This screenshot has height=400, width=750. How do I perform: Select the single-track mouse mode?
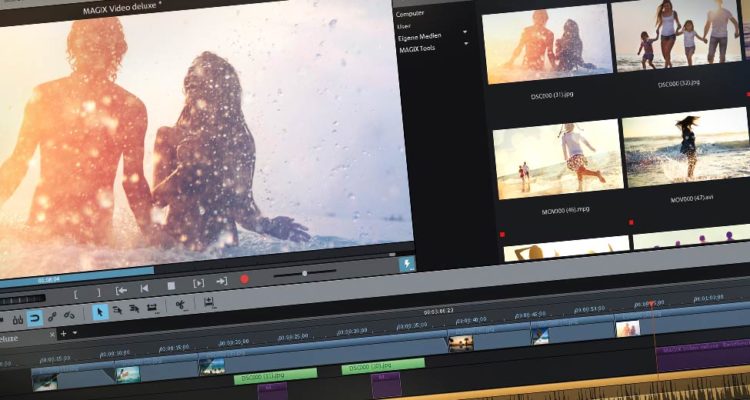point(117,310)
